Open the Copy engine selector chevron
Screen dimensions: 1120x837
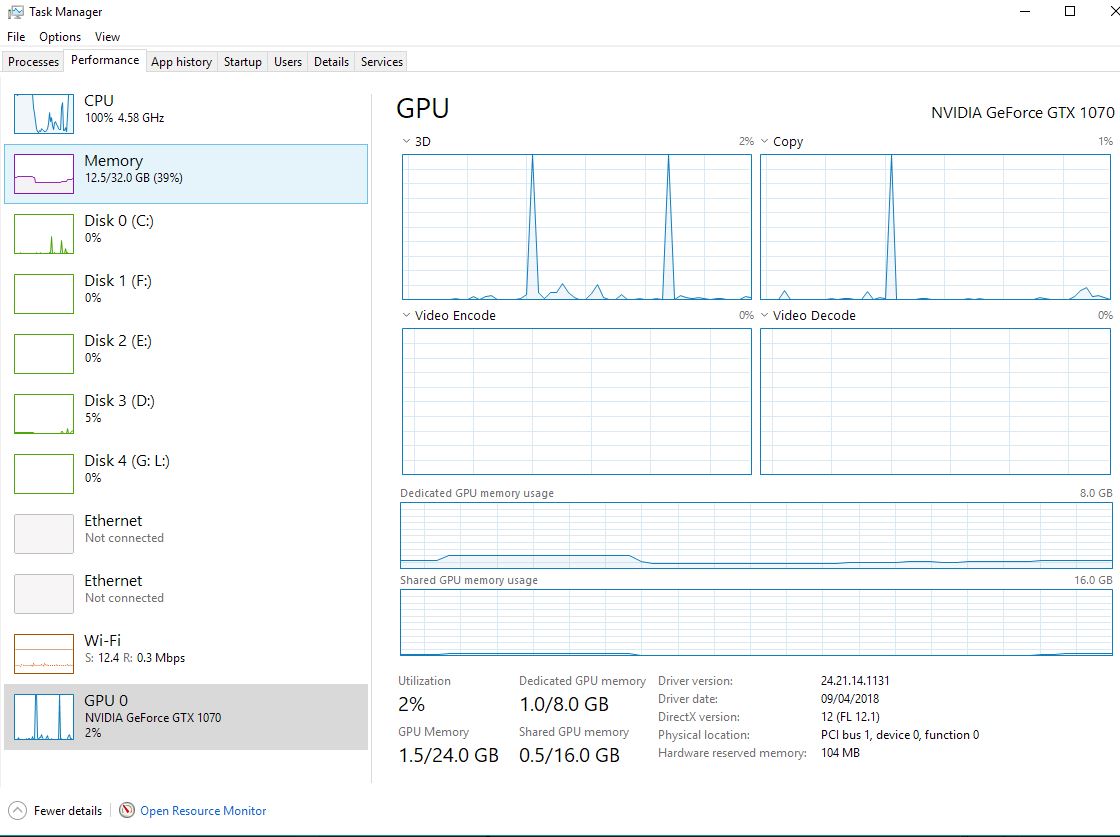click(765, 142)
